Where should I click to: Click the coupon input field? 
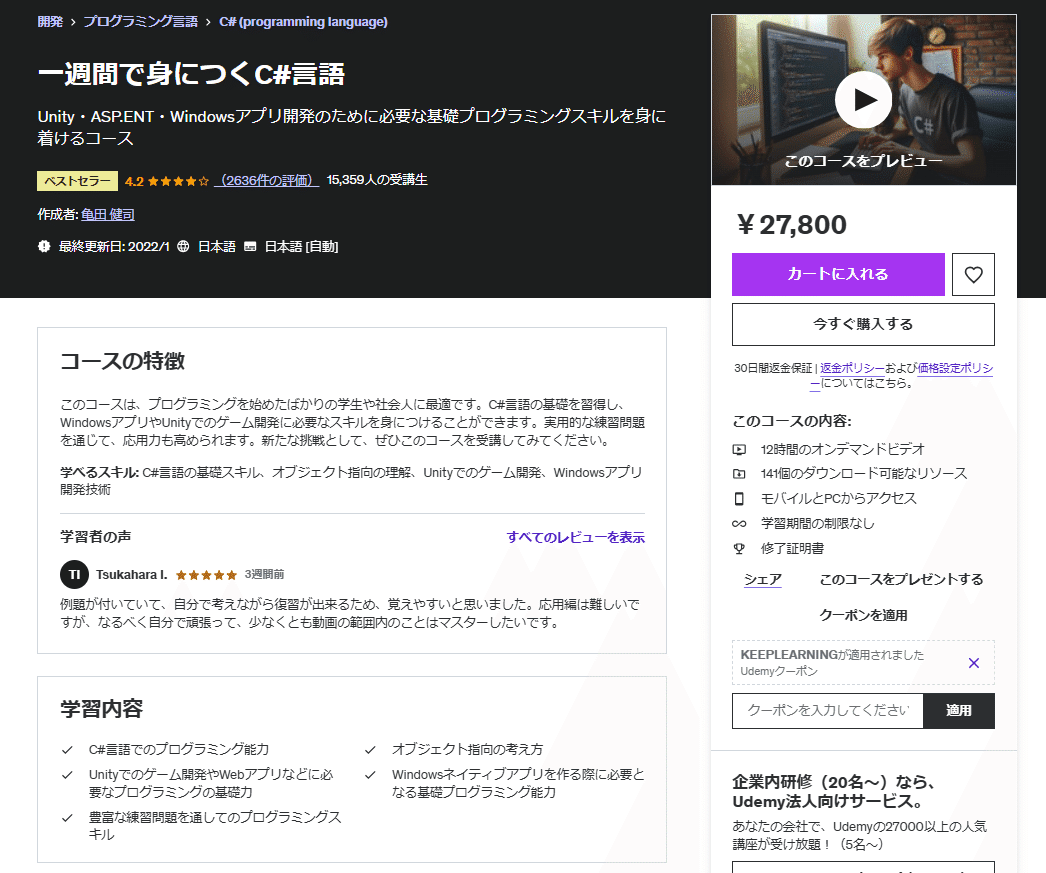827,710
